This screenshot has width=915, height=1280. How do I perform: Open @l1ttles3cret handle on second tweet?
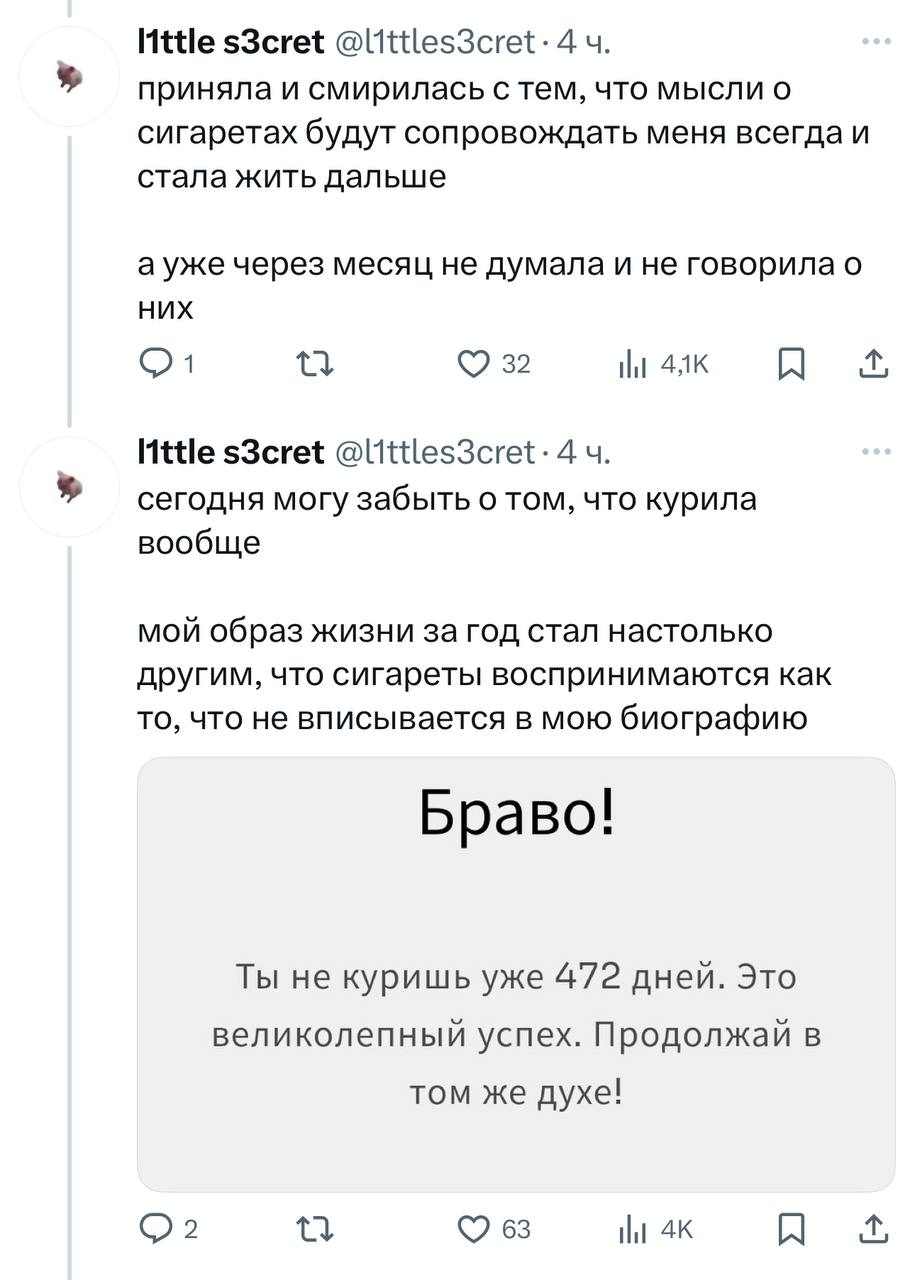[x=440, y=453]
